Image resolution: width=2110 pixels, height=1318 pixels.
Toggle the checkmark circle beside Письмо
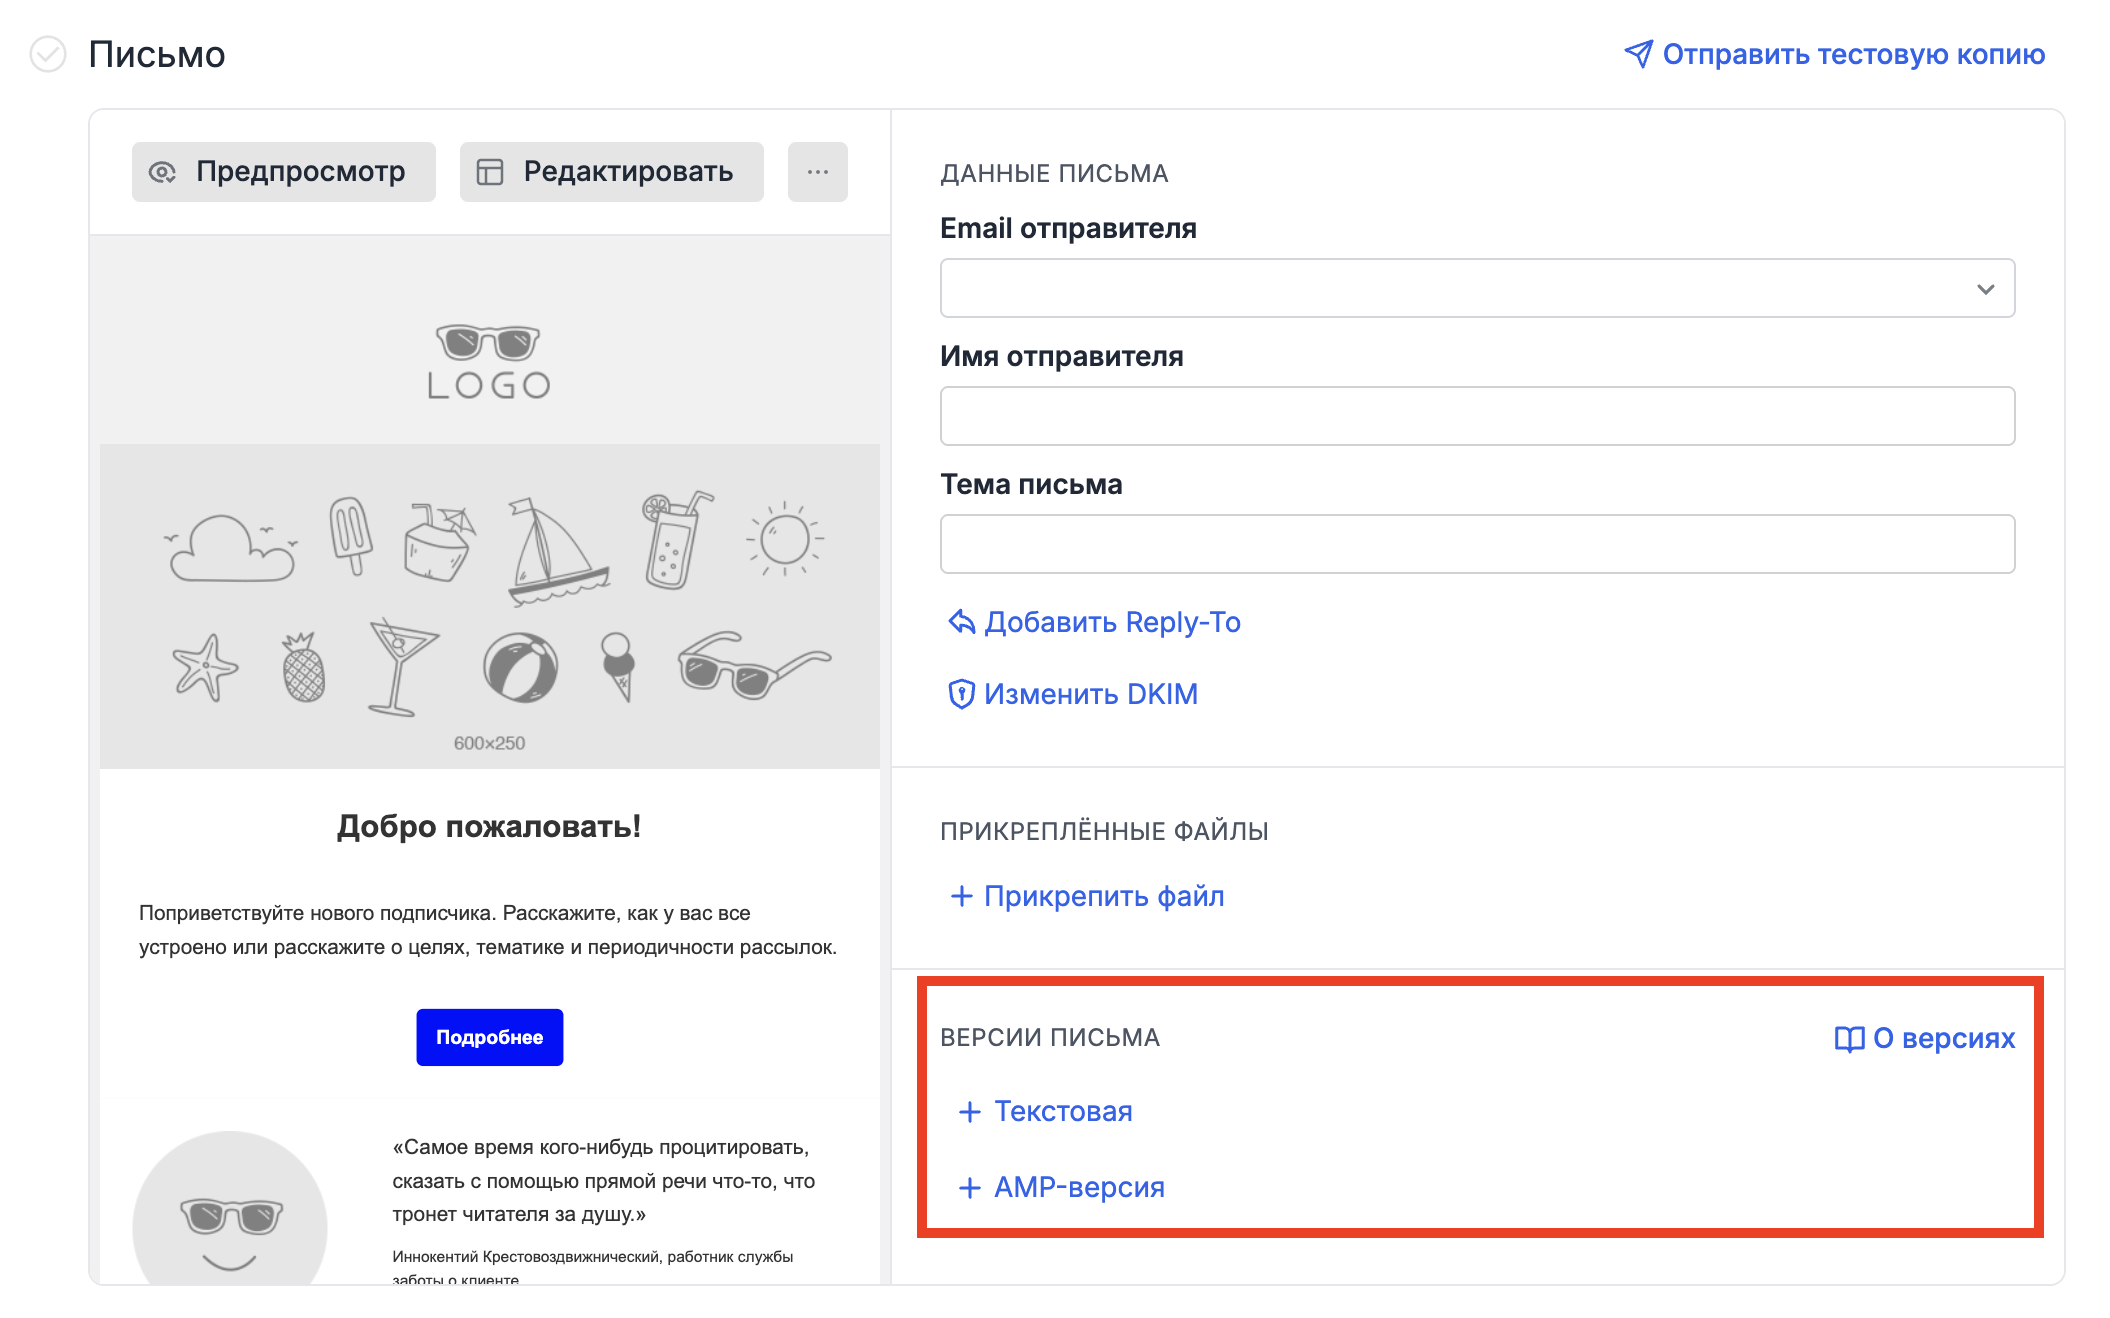(x=48, y=54)
